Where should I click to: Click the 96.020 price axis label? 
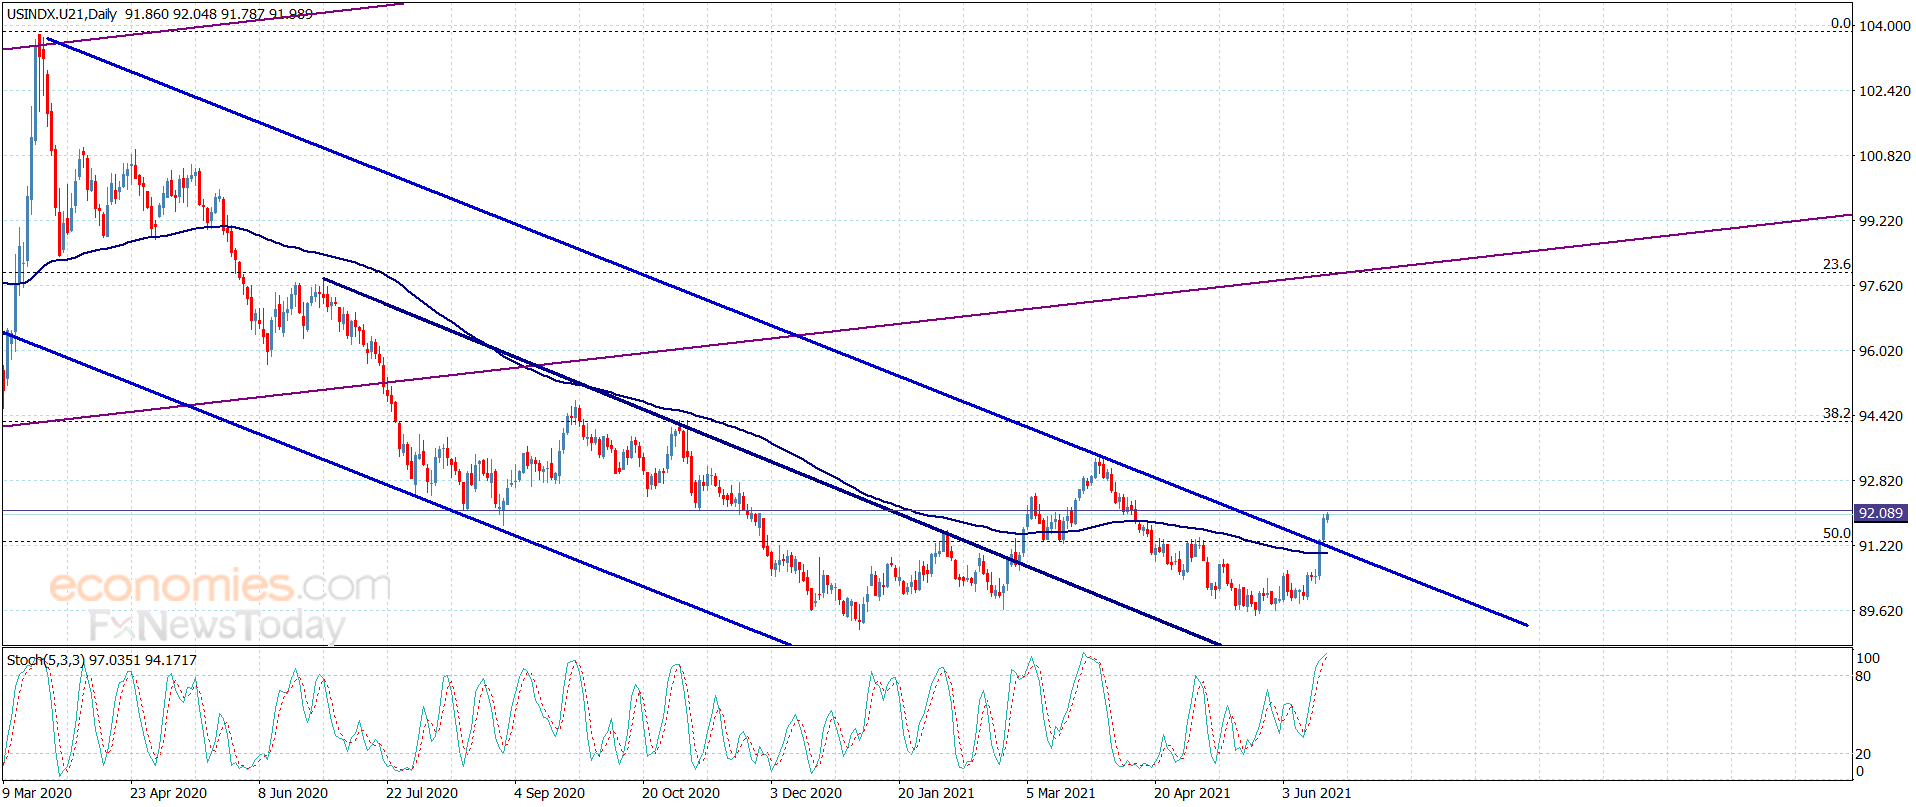click(1880, 351)
